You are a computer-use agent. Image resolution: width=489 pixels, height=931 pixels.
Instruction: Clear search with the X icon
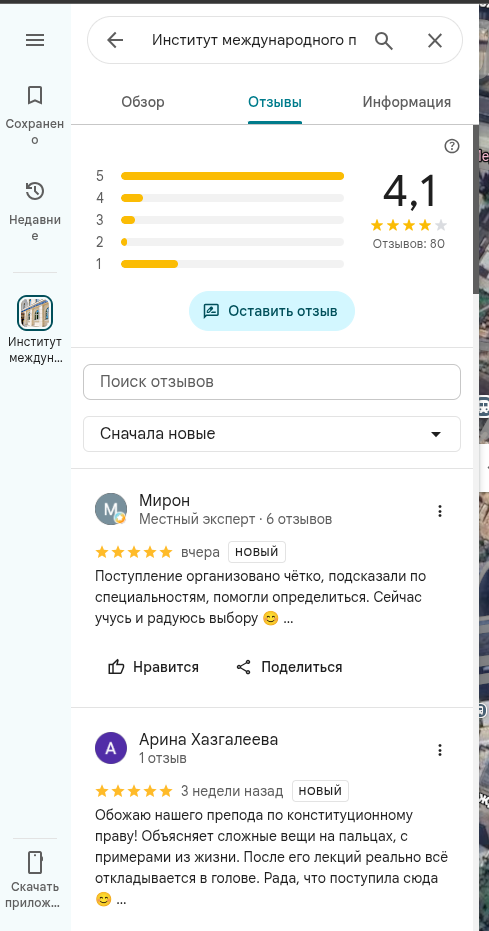(435, 40)
